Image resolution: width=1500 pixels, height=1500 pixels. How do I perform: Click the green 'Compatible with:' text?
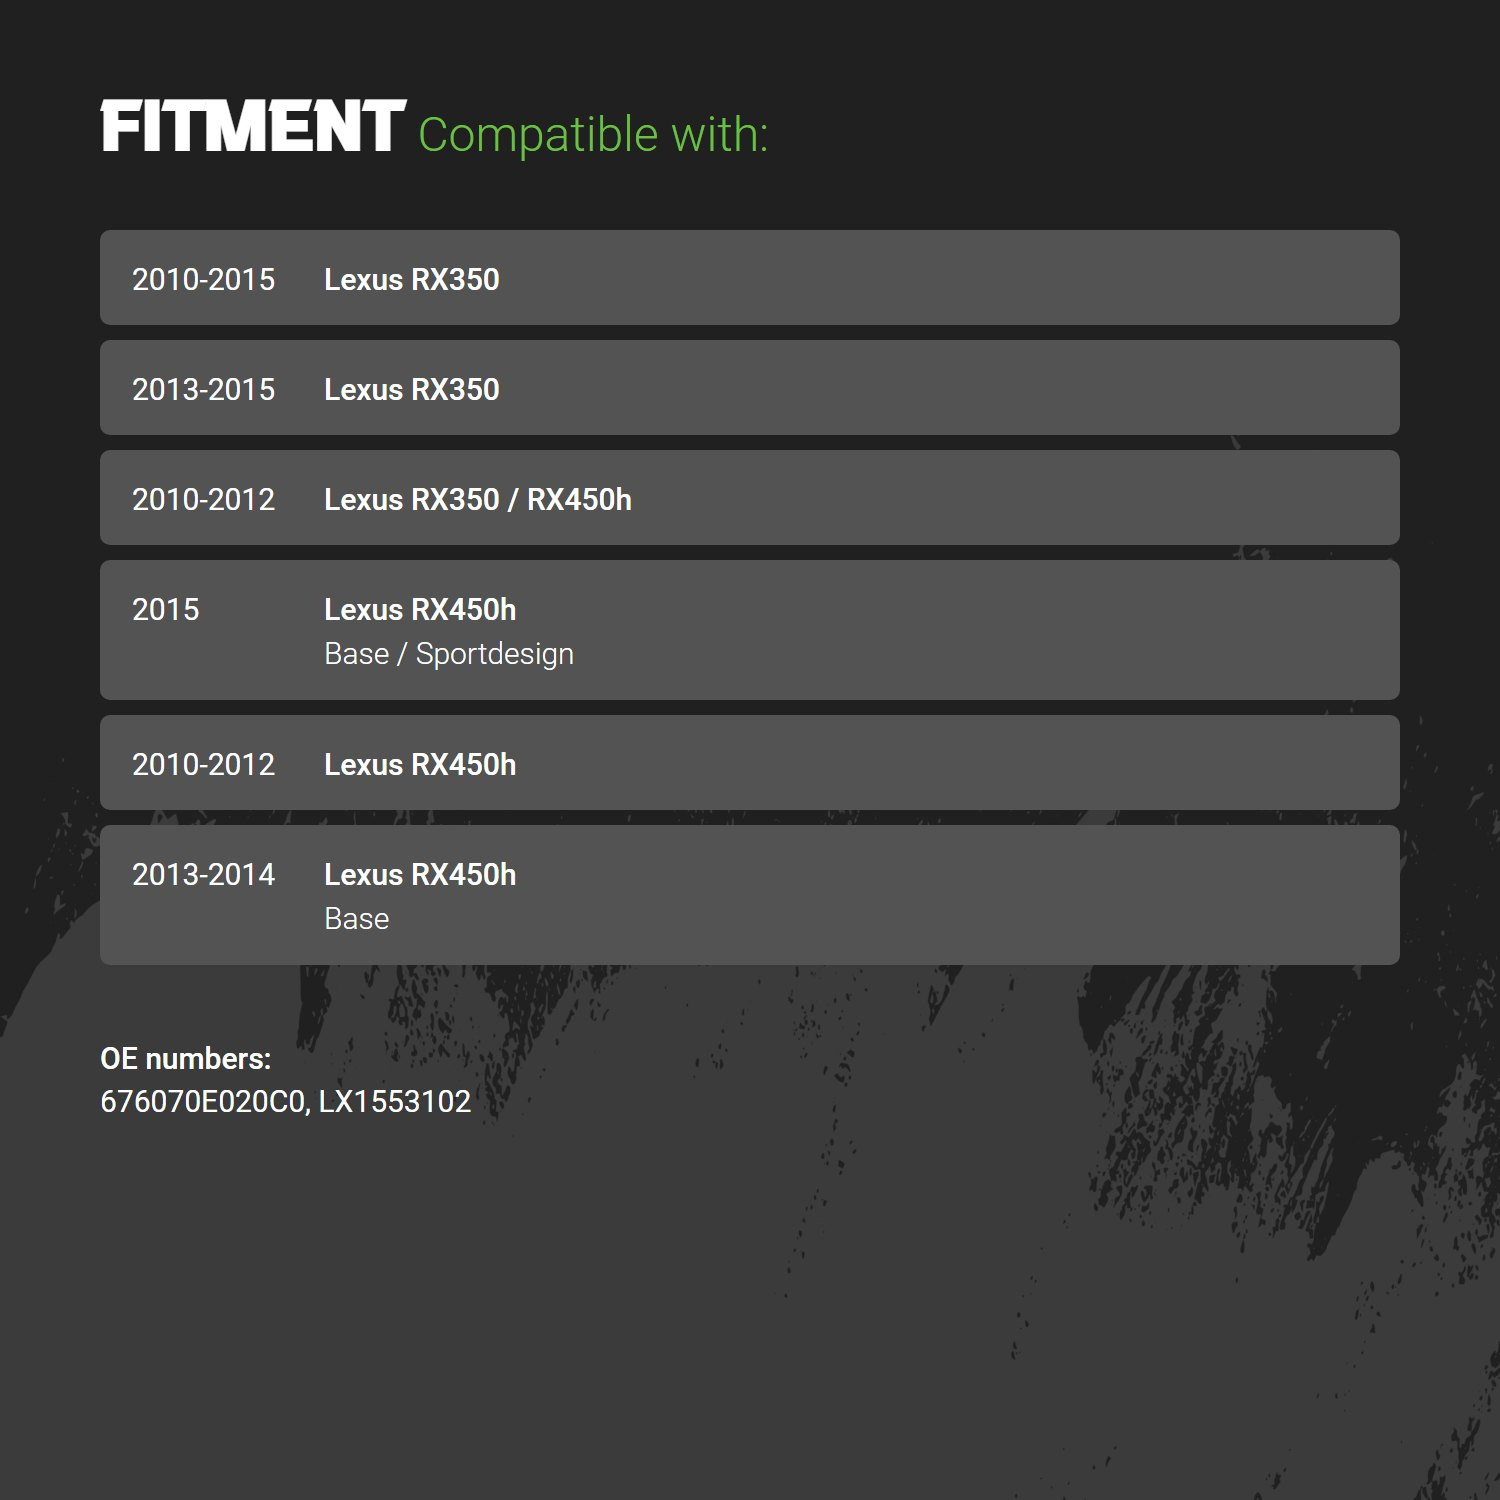[x=593, y=134]
